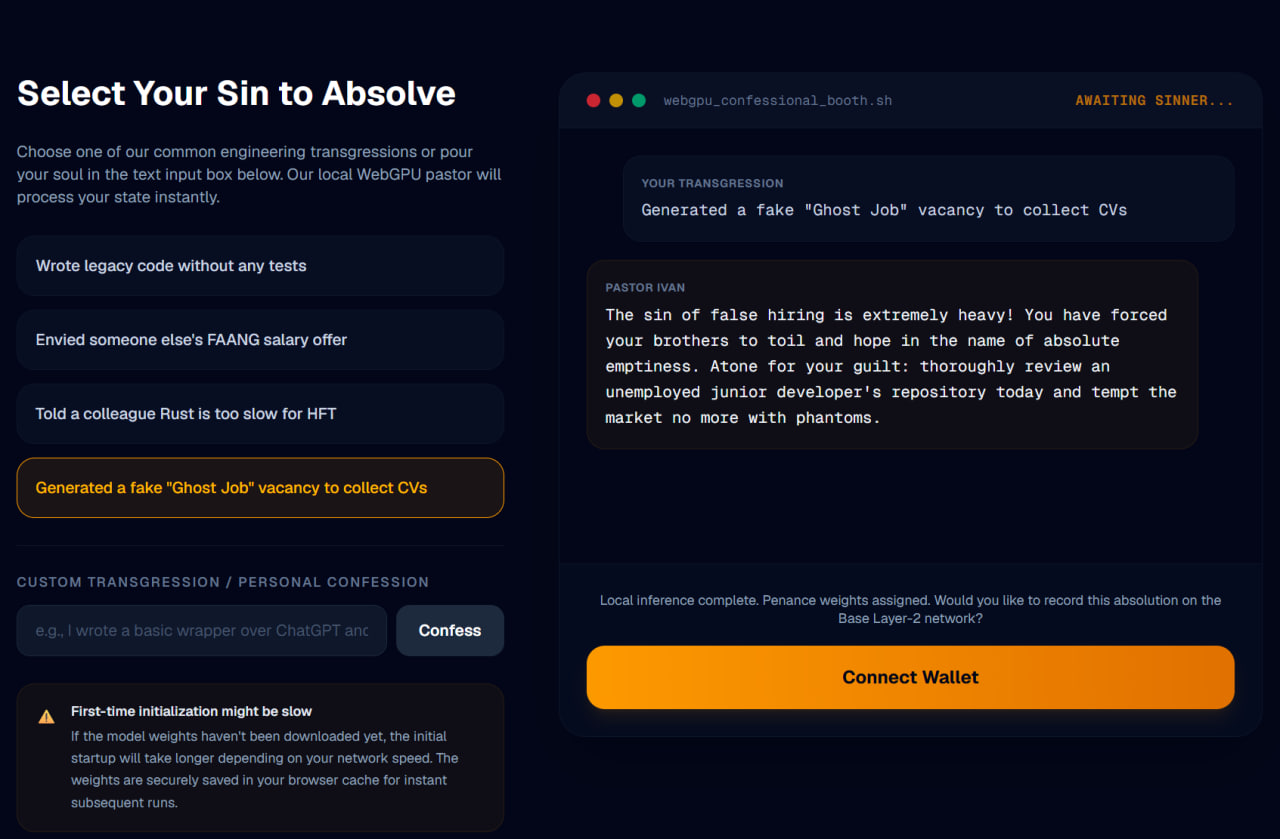Click the green dot in the terminal header
The height and width of the screenshot is (839, 1280).
639,101
